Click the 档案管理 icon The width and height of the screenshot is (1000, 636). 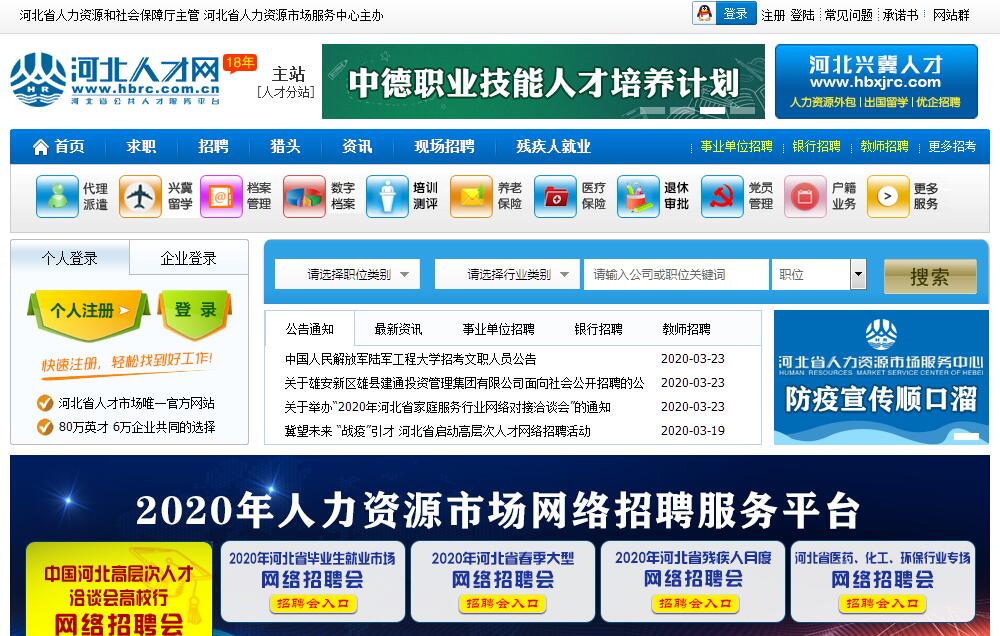221,196
